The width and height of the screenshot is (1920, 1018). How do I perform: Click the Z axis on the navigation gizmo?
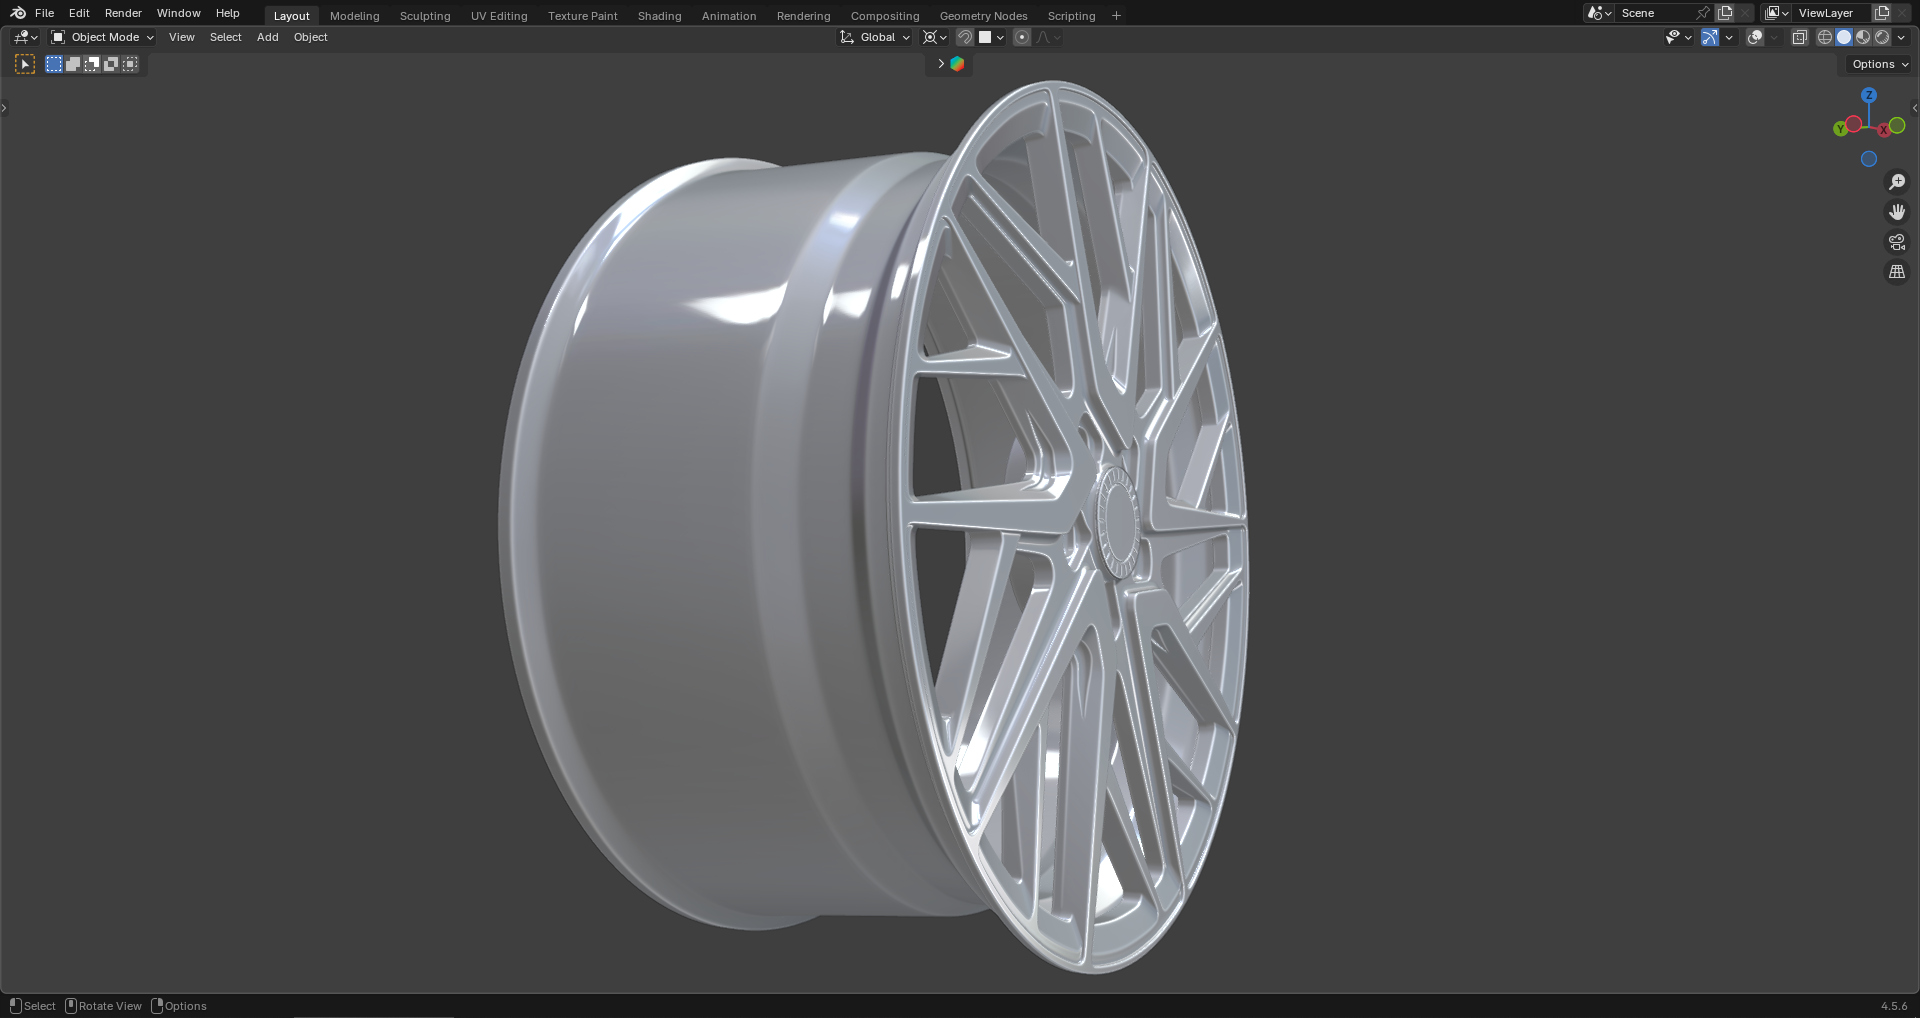1869,95
